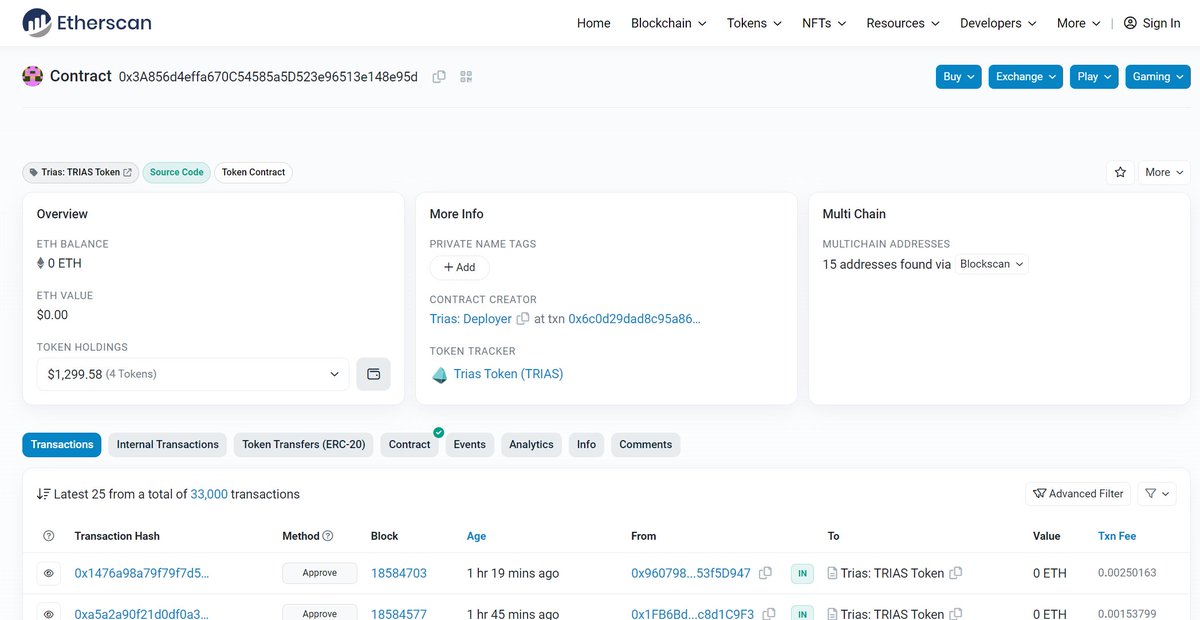Show the contract address QR code
Viewport: 1200px width, 620px height.
click(x=466, y=77)
